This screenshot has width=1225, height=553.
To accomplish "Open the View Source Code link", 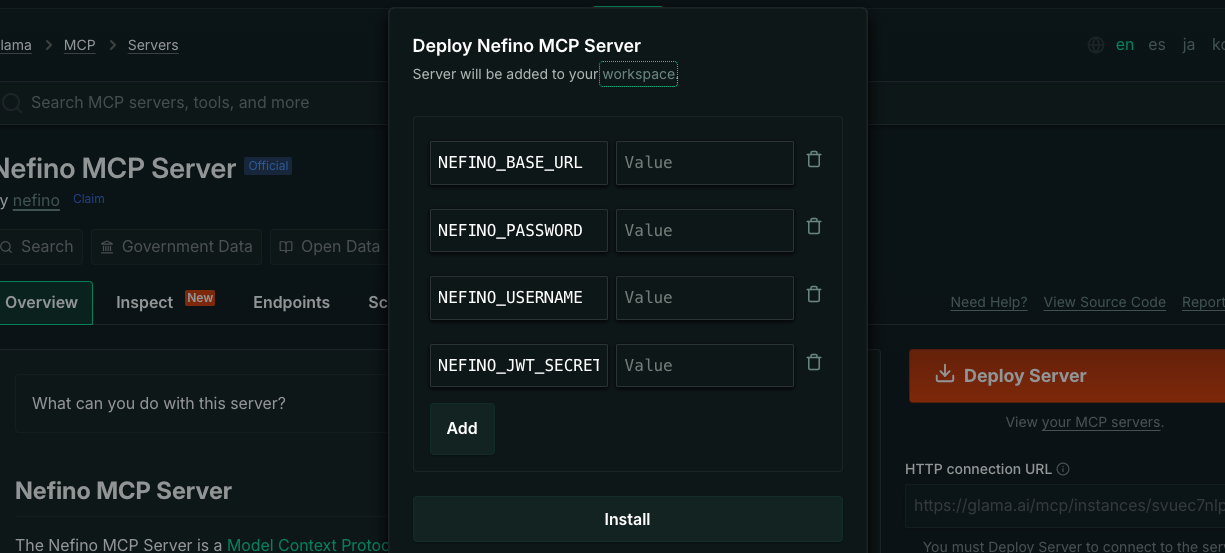I will (x=1104, y=302).
